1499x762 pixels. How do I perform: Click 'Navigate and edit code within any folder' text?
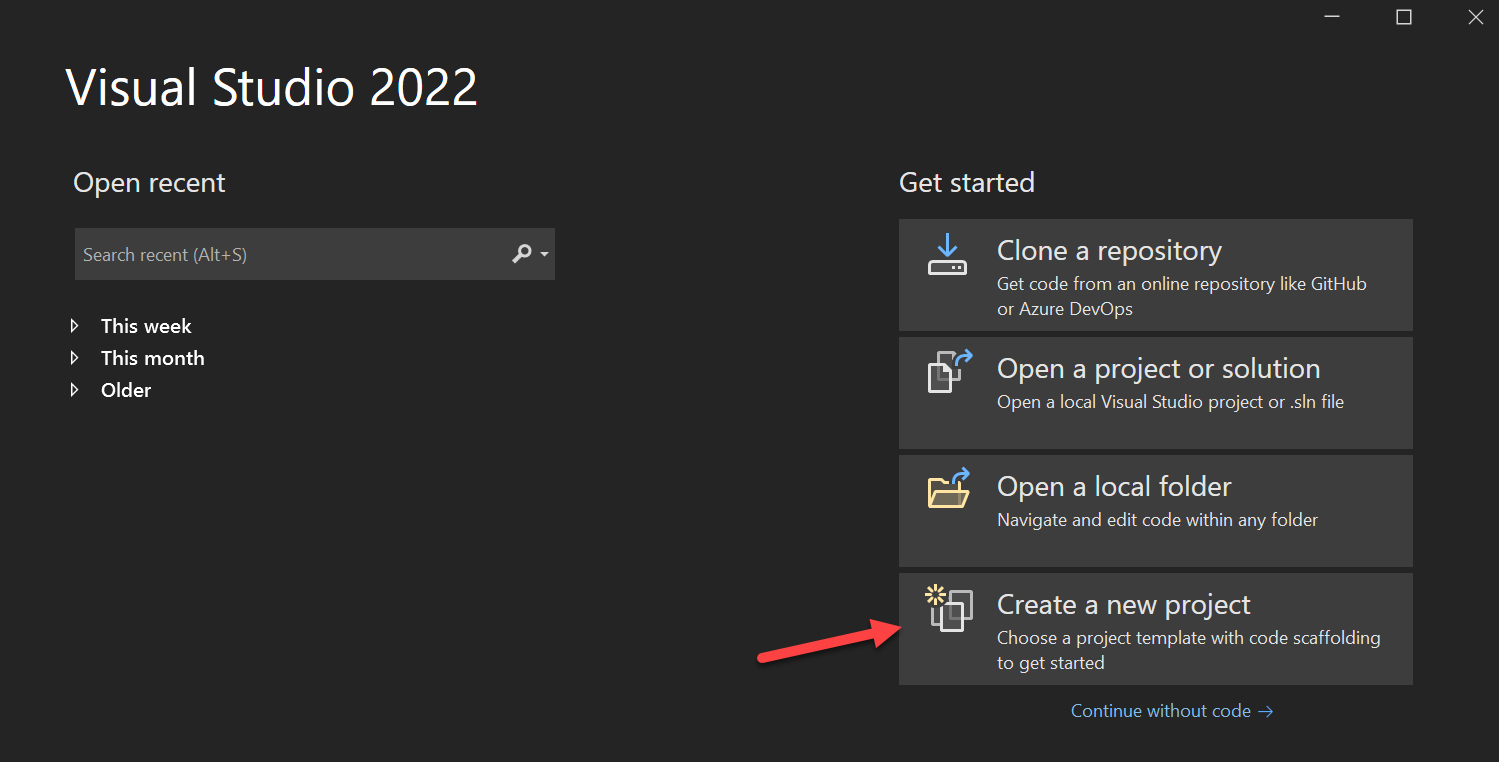pyautogui.click(x=1157, y=520)
